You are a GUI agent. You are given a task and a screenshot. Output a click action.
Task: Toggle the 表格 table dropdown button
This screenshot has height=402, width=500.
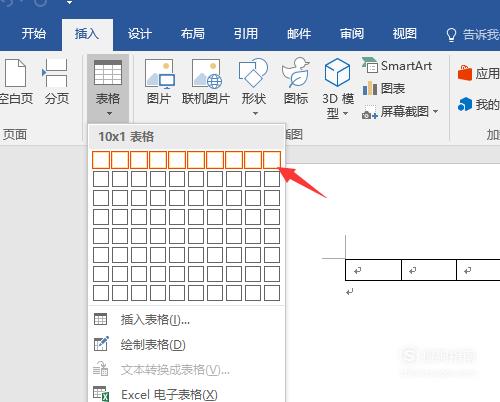point(108,89)
